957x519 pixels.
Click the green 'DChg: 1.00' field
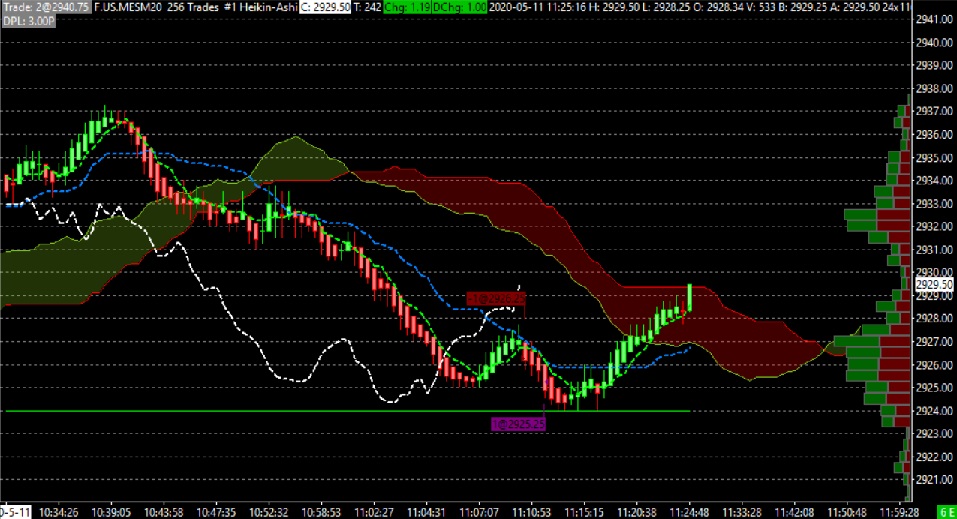pos(460,7)
